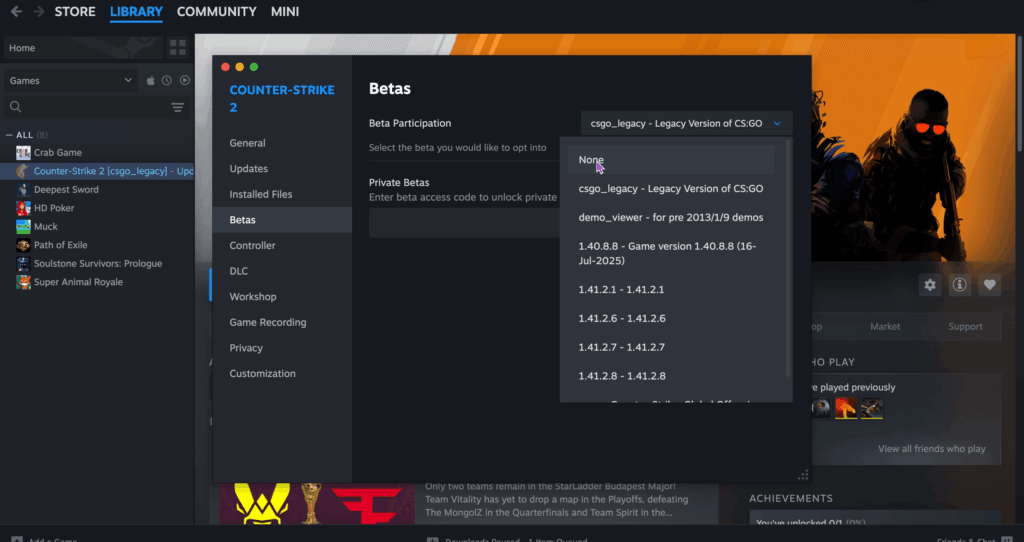Go forward with the right arrow
Viewport: 1024px width, 542px height.
[x=39, y=12]
